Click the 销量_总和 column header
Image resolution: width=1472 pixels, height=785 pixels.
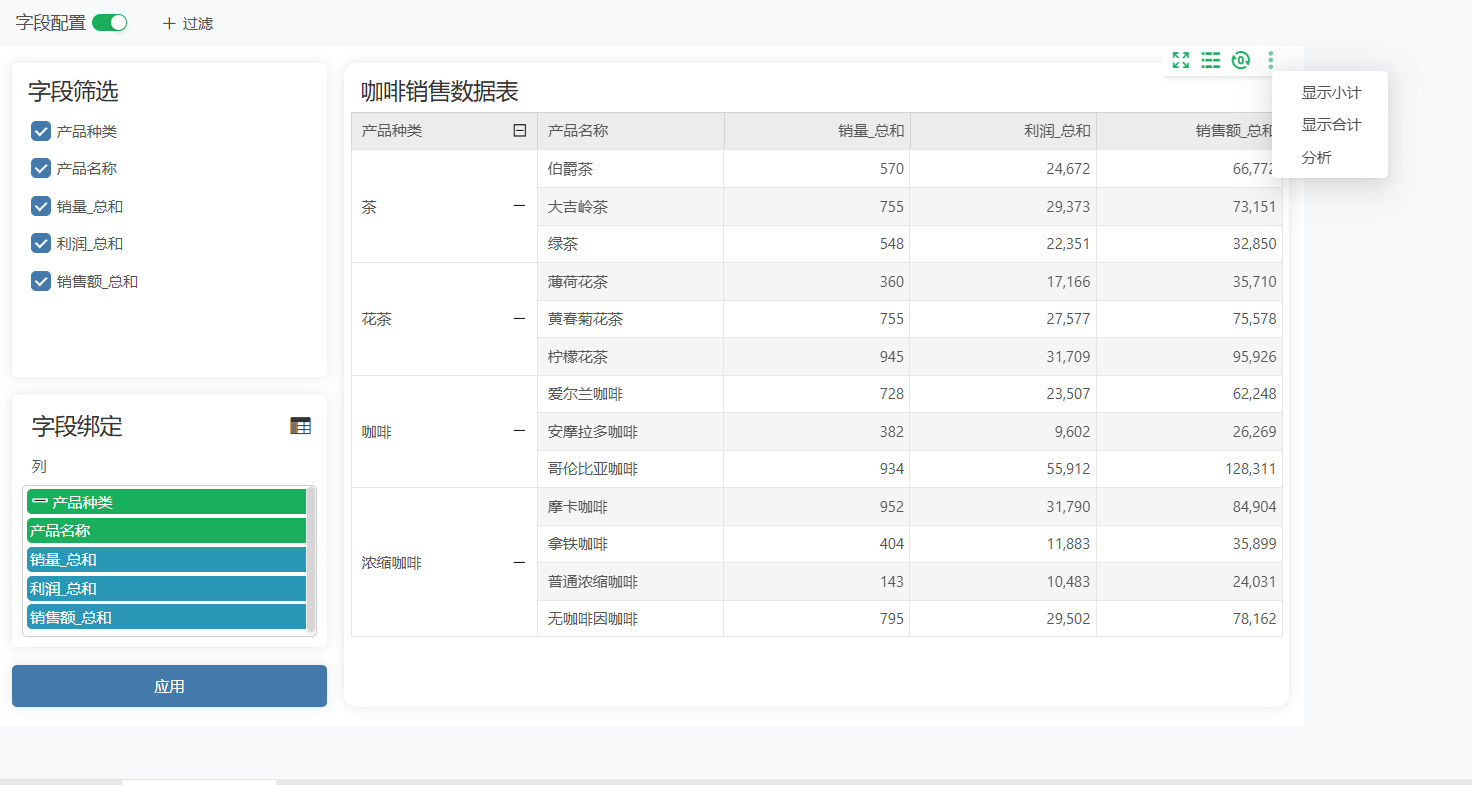[x=817, y=131]
